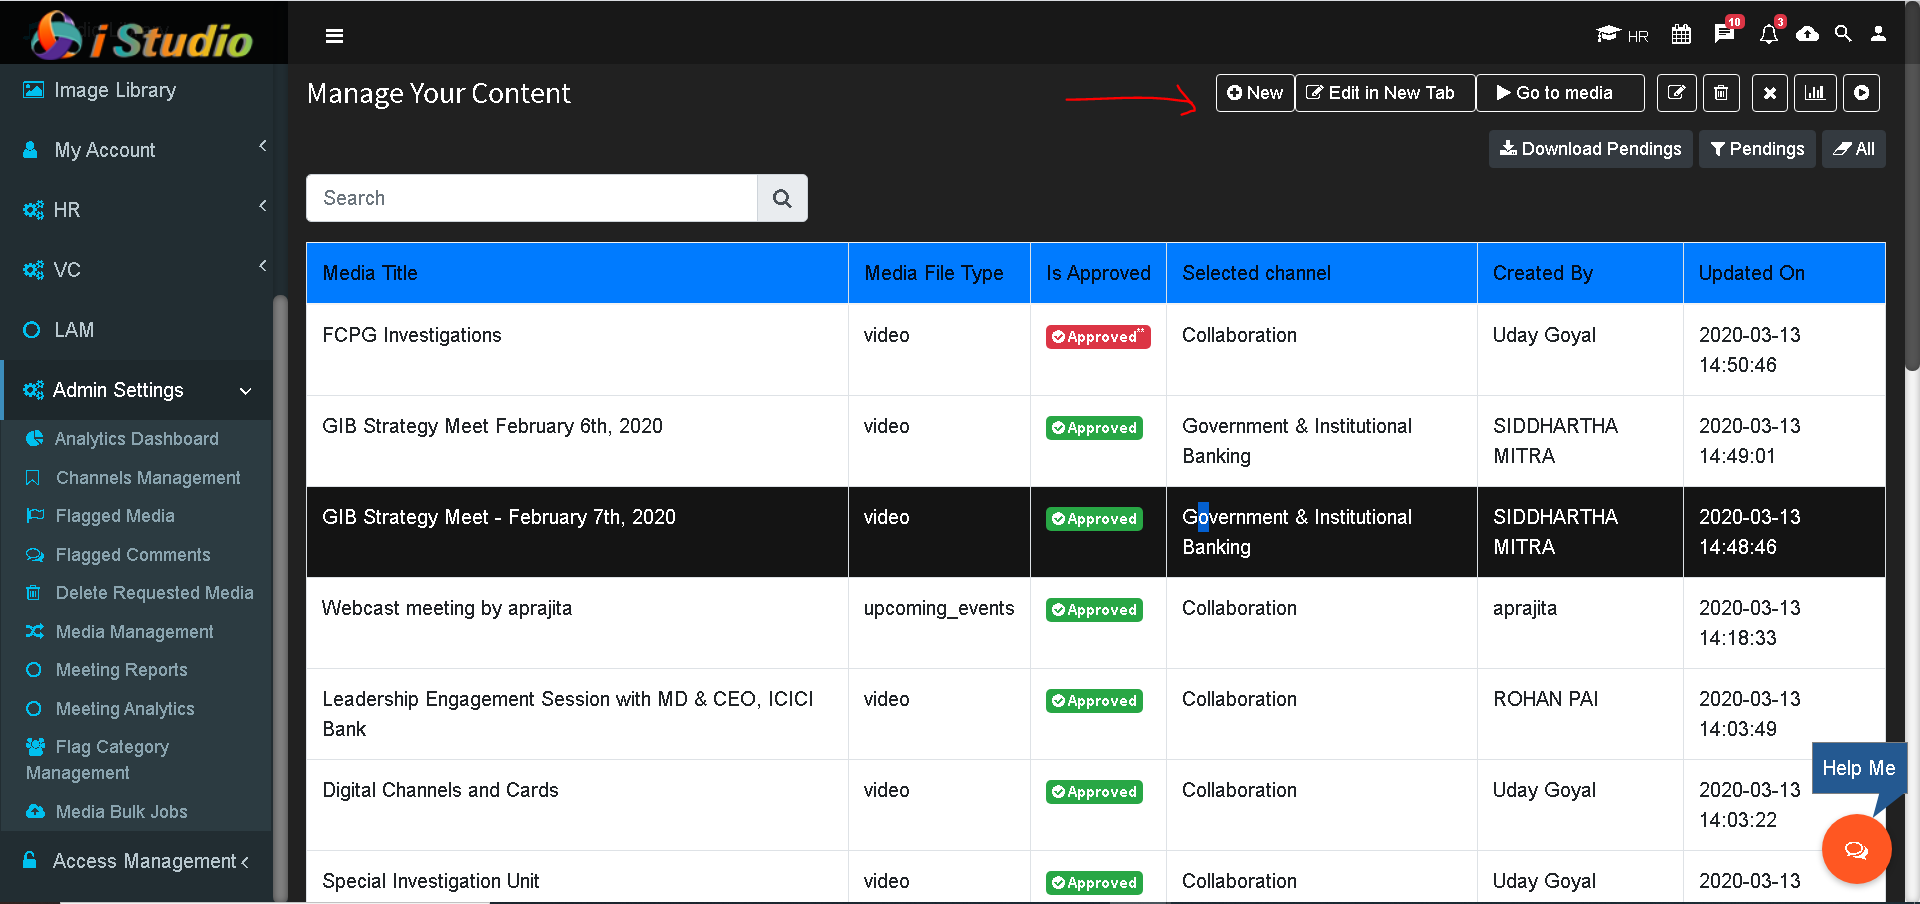Click the cloud upload icon
The image size is (1920, 904).
coord(1807,35)
